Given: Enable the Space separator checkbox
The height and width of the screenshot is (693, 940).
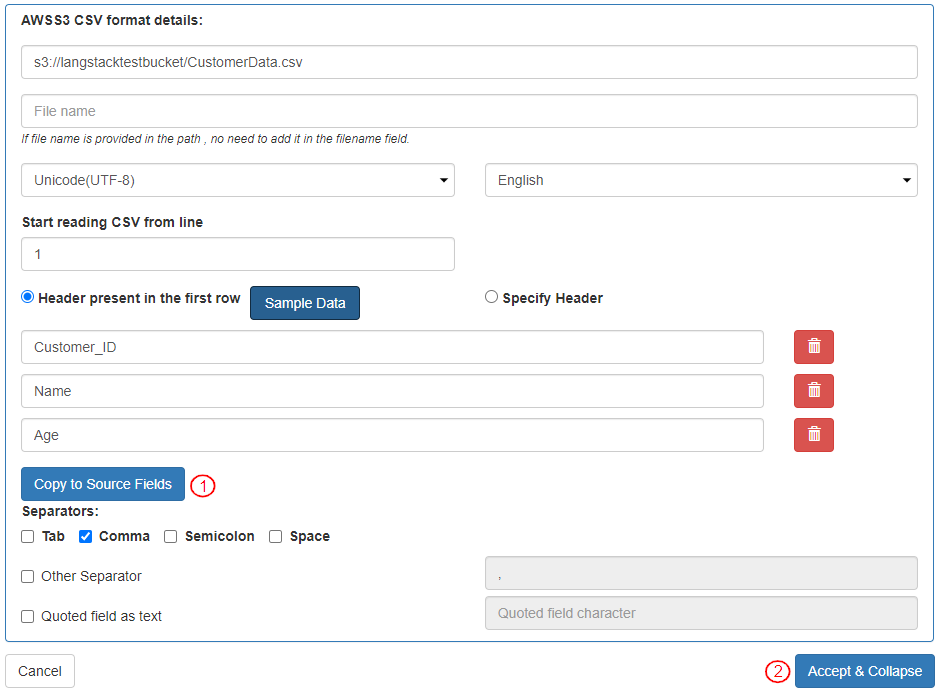Looking at the screenshot, I should pyautogui.click(x=276, y=536).
